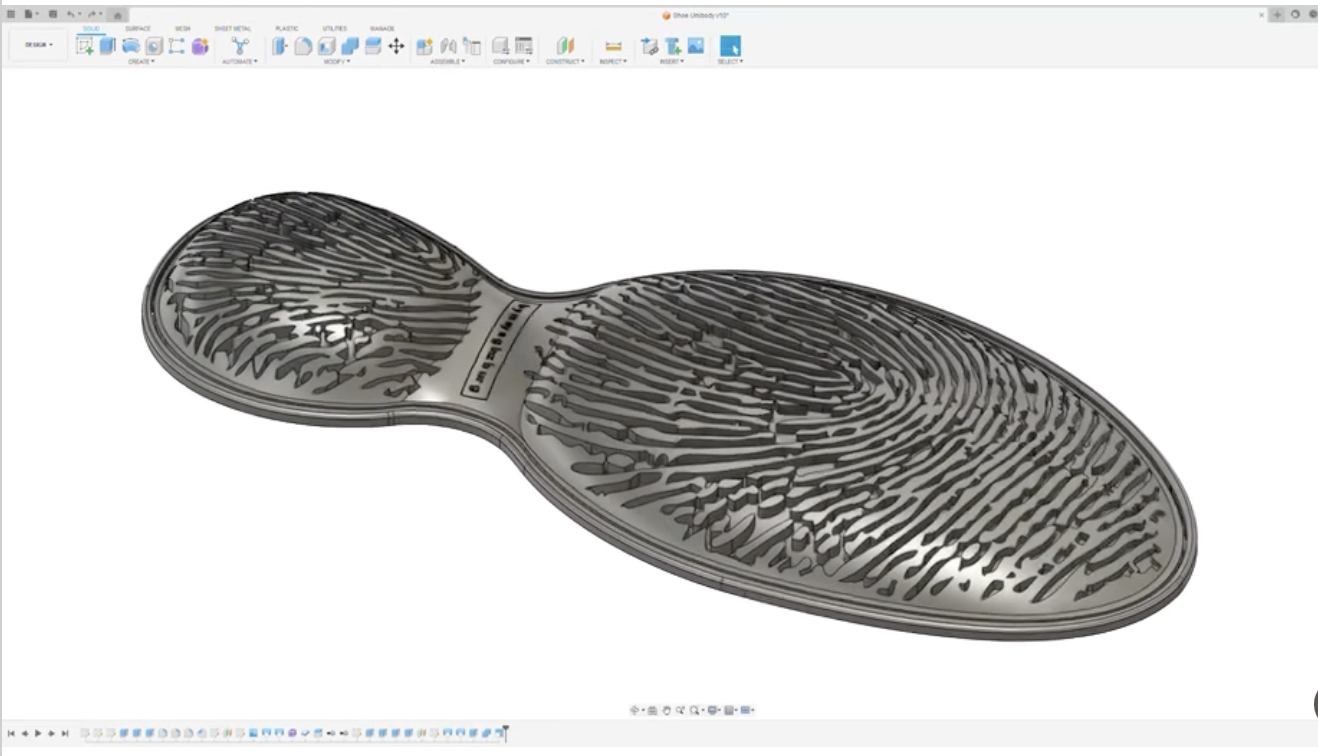Click the Measure ruler icon
The width and height of the screenshot is (1318, 756).
click(x=613, y=46)
